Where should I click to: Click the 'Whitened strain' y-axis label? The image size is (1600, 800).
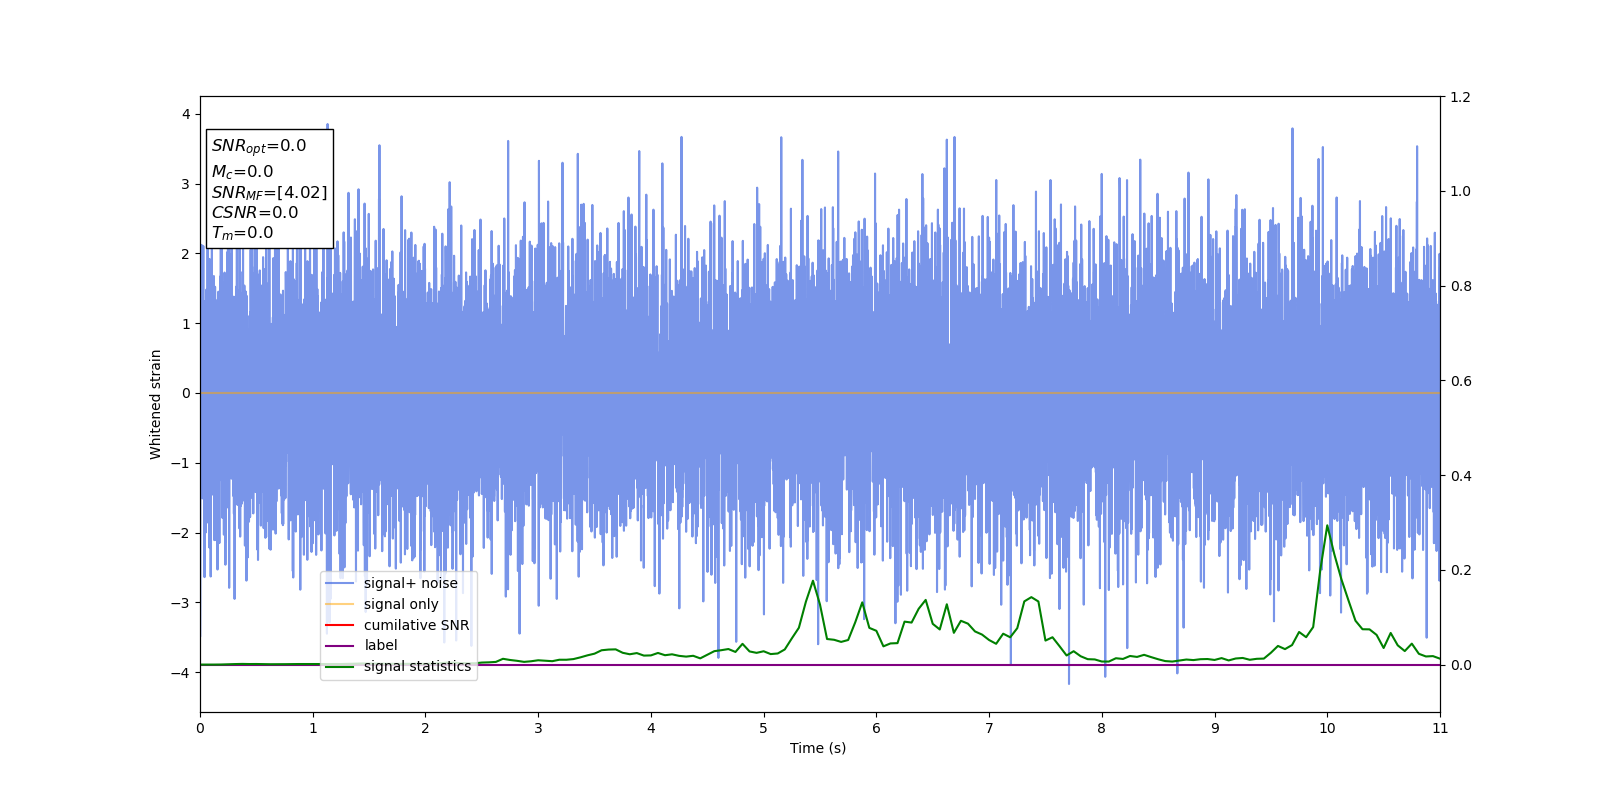[x=156, y=404]
